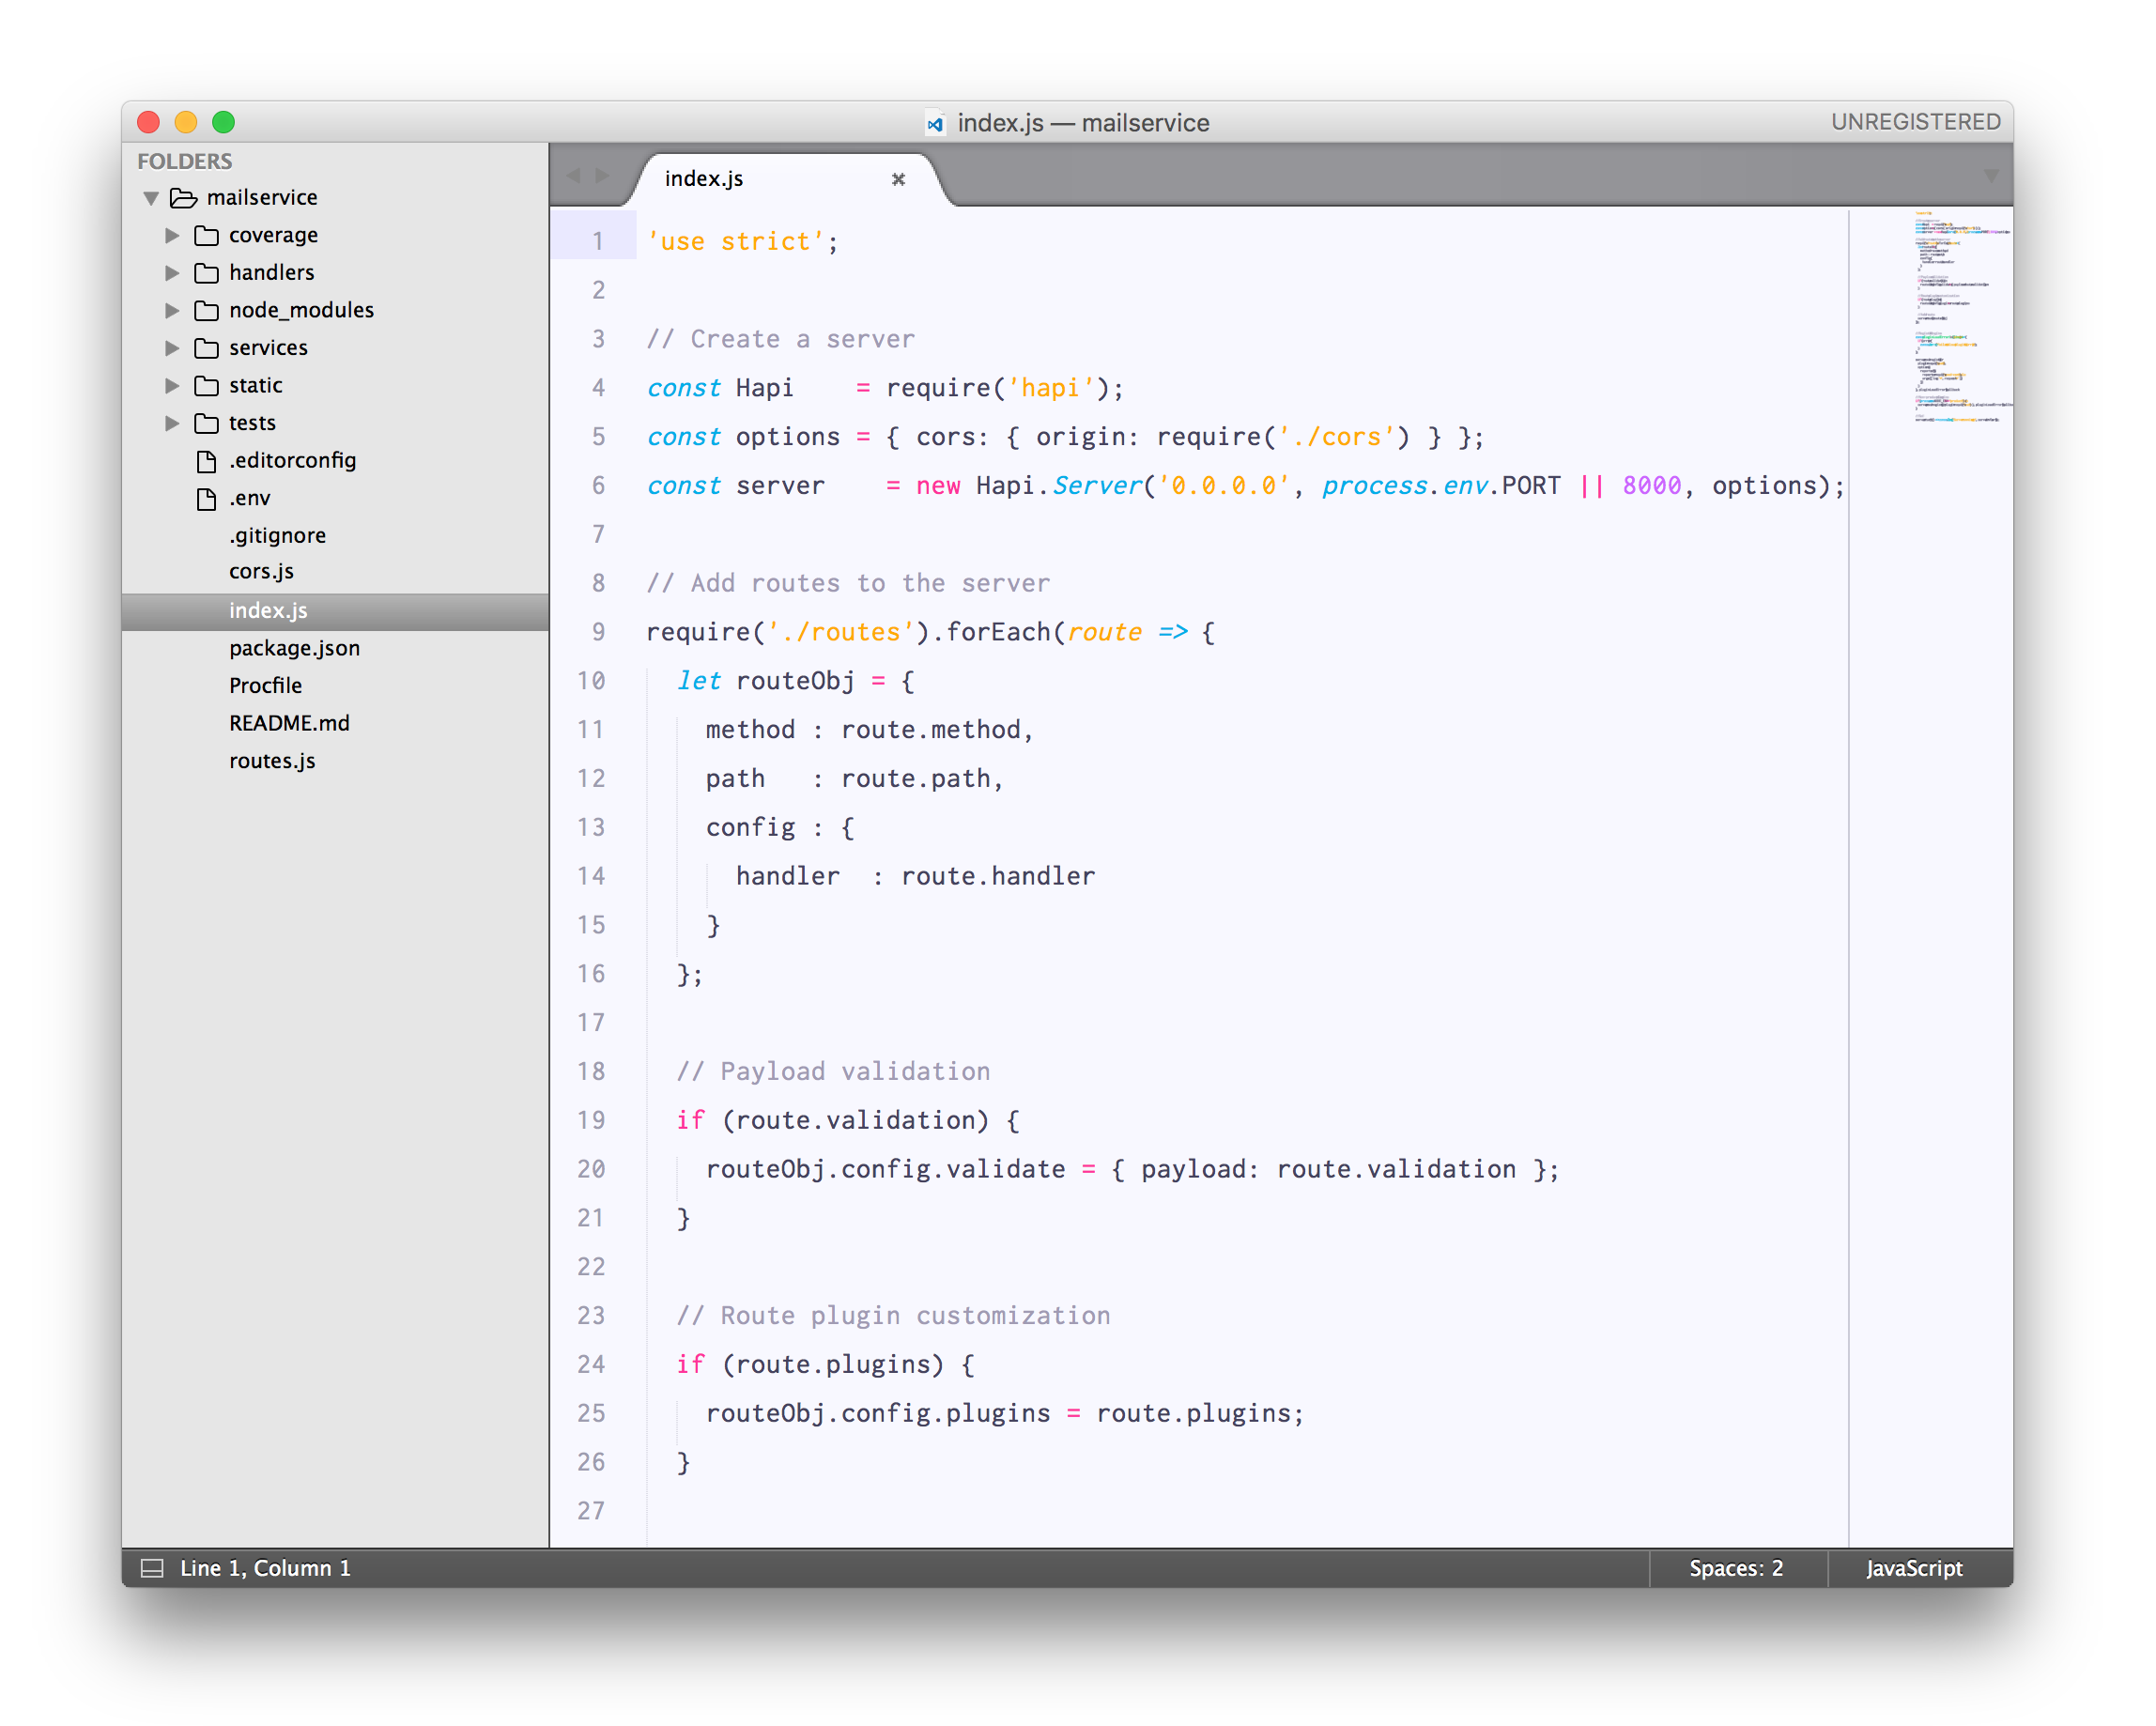Click the tab history forward arrow
Image resolution: width=2156 pixels, height=1726 pixels.
(602, 176)
